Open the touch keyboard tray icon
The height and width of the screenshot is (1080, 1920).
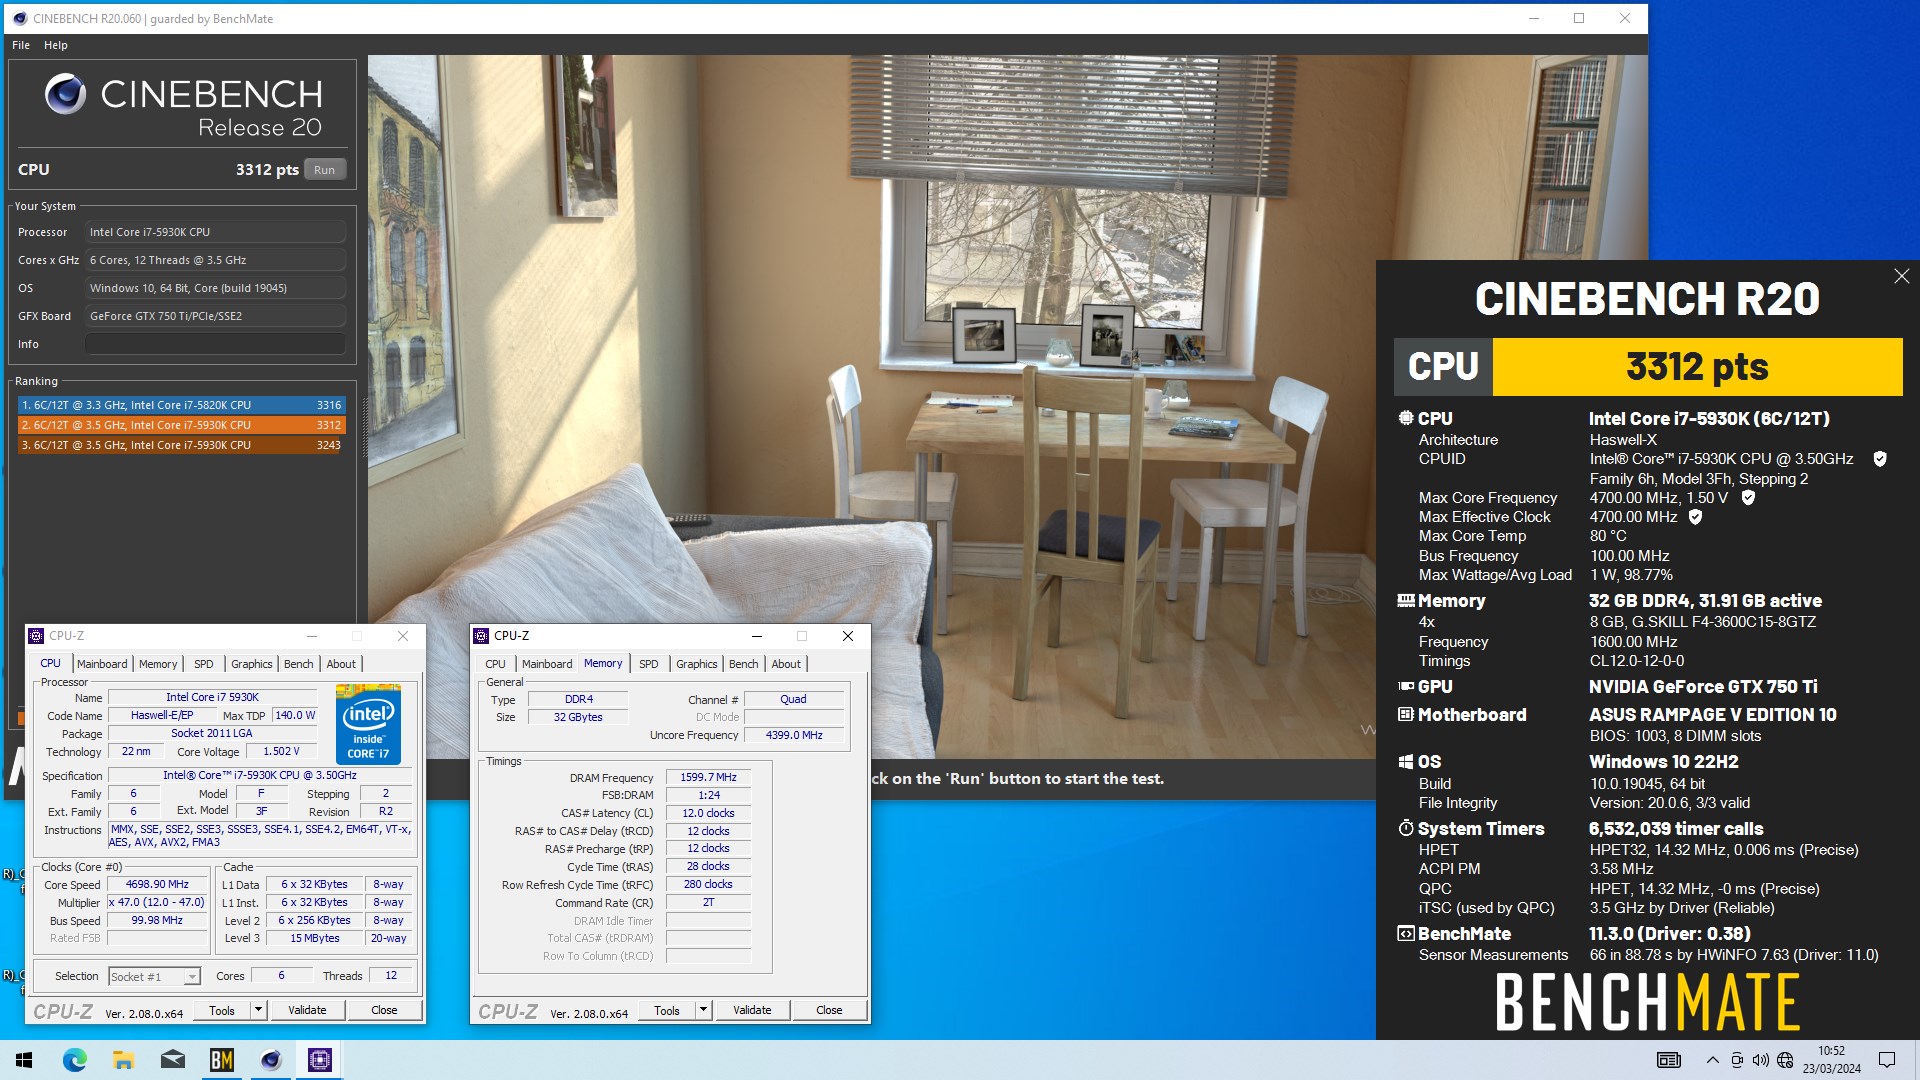click(1668, 1060)
